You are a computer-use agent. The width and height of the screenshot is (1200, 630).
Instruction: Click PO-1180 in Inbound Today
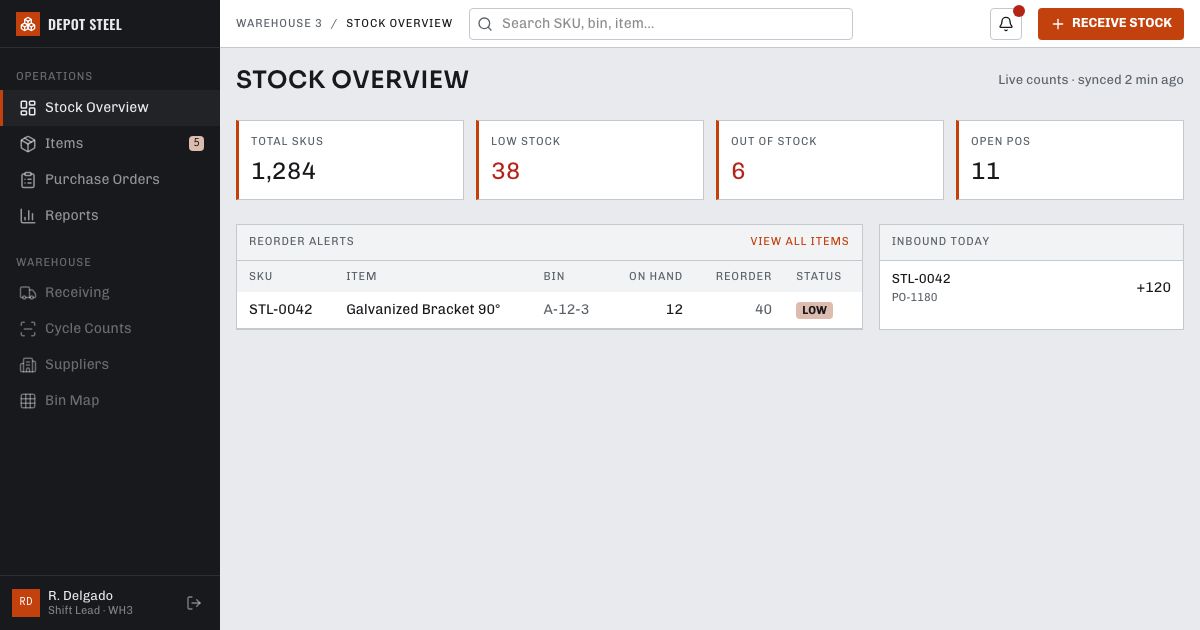tap(915, 298)
